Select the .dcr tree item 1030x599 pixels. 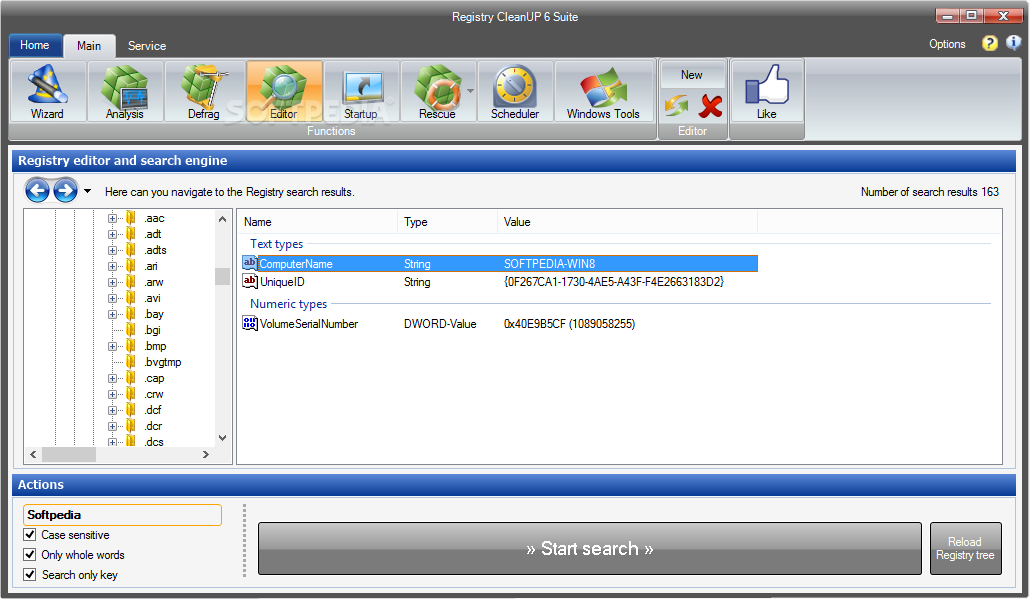(153, 426)
